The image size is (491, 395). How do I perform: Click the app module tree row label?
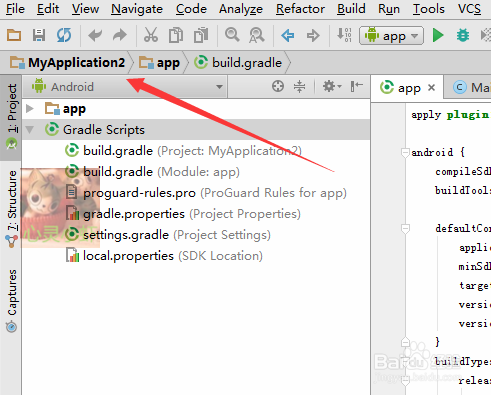tap(74, 109)
